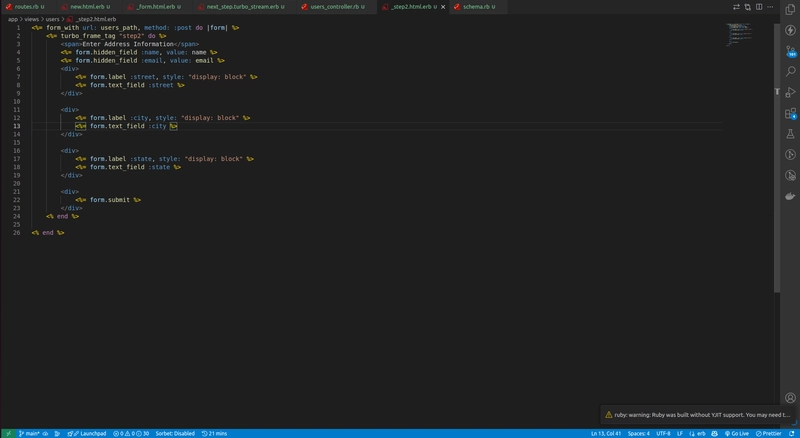This screenshot has width=800, height=438.
Task: Click Ln 13, Col 41 cursor position
Action: pyautogui.click(x=606, y=433)
